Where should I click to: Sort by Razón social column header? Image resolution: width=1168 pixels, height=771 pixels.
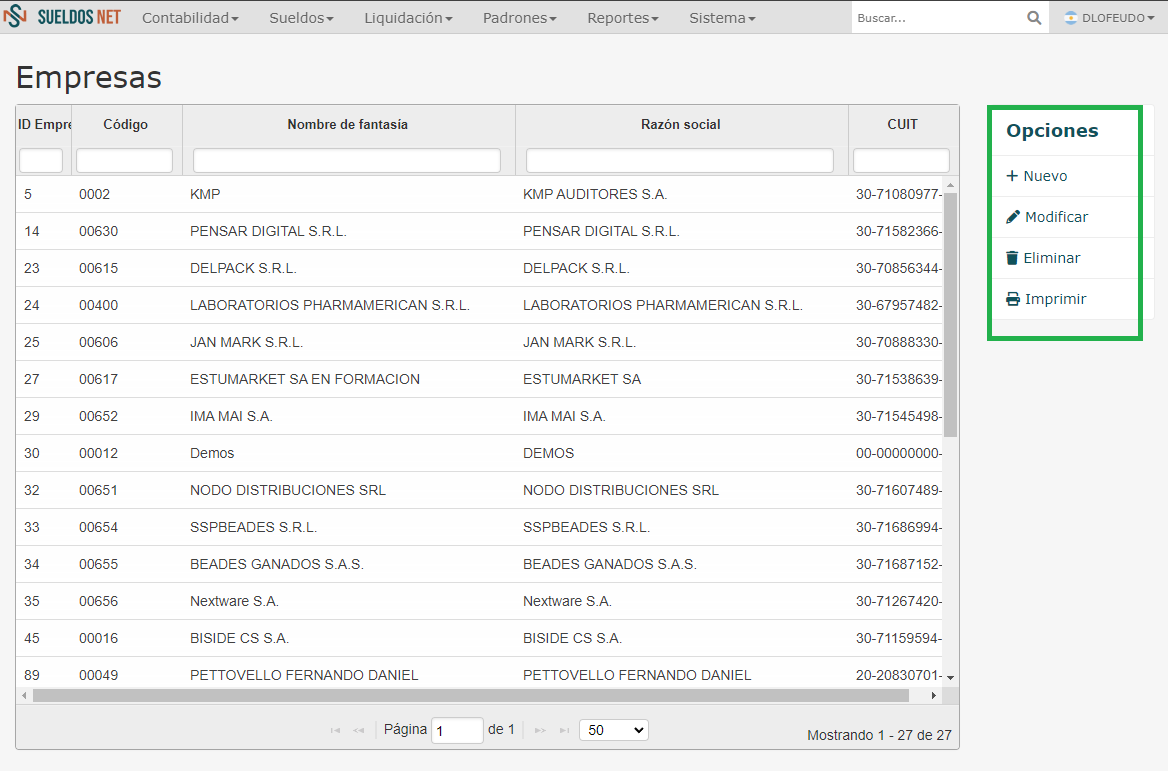(681, 124)
